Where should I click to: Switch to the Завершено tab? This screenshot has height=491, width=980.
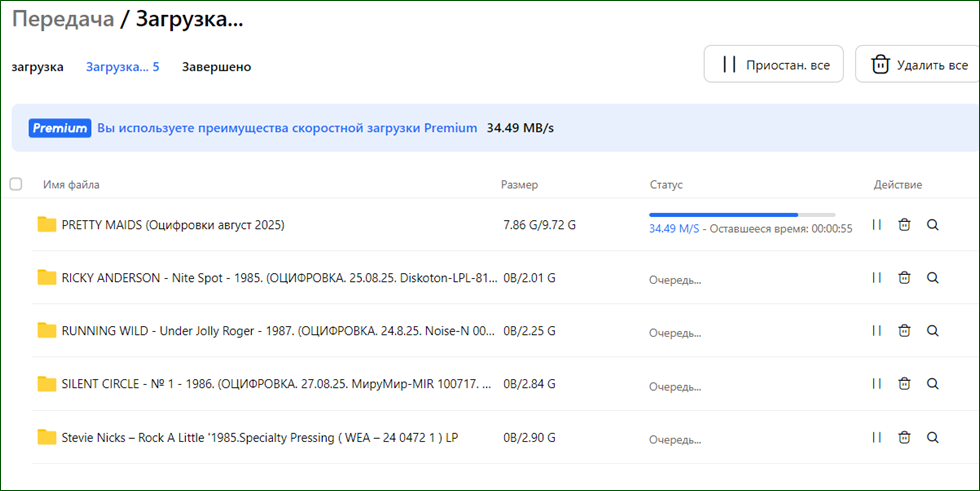click(216, 67)
